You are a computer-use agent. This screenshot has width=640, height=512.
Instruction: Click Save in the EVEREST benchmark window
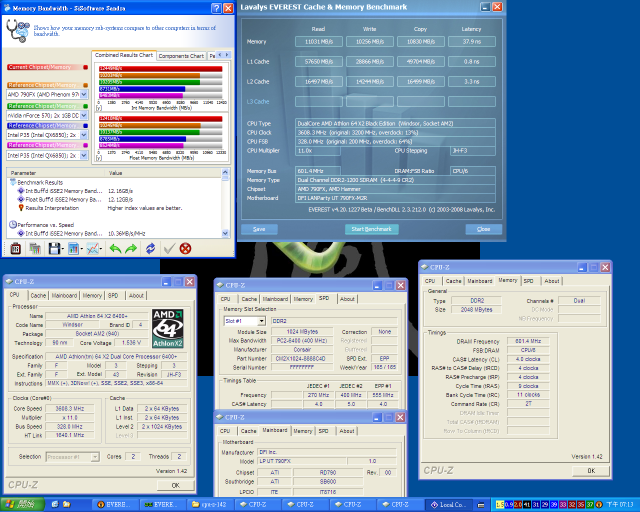point(259,229)
